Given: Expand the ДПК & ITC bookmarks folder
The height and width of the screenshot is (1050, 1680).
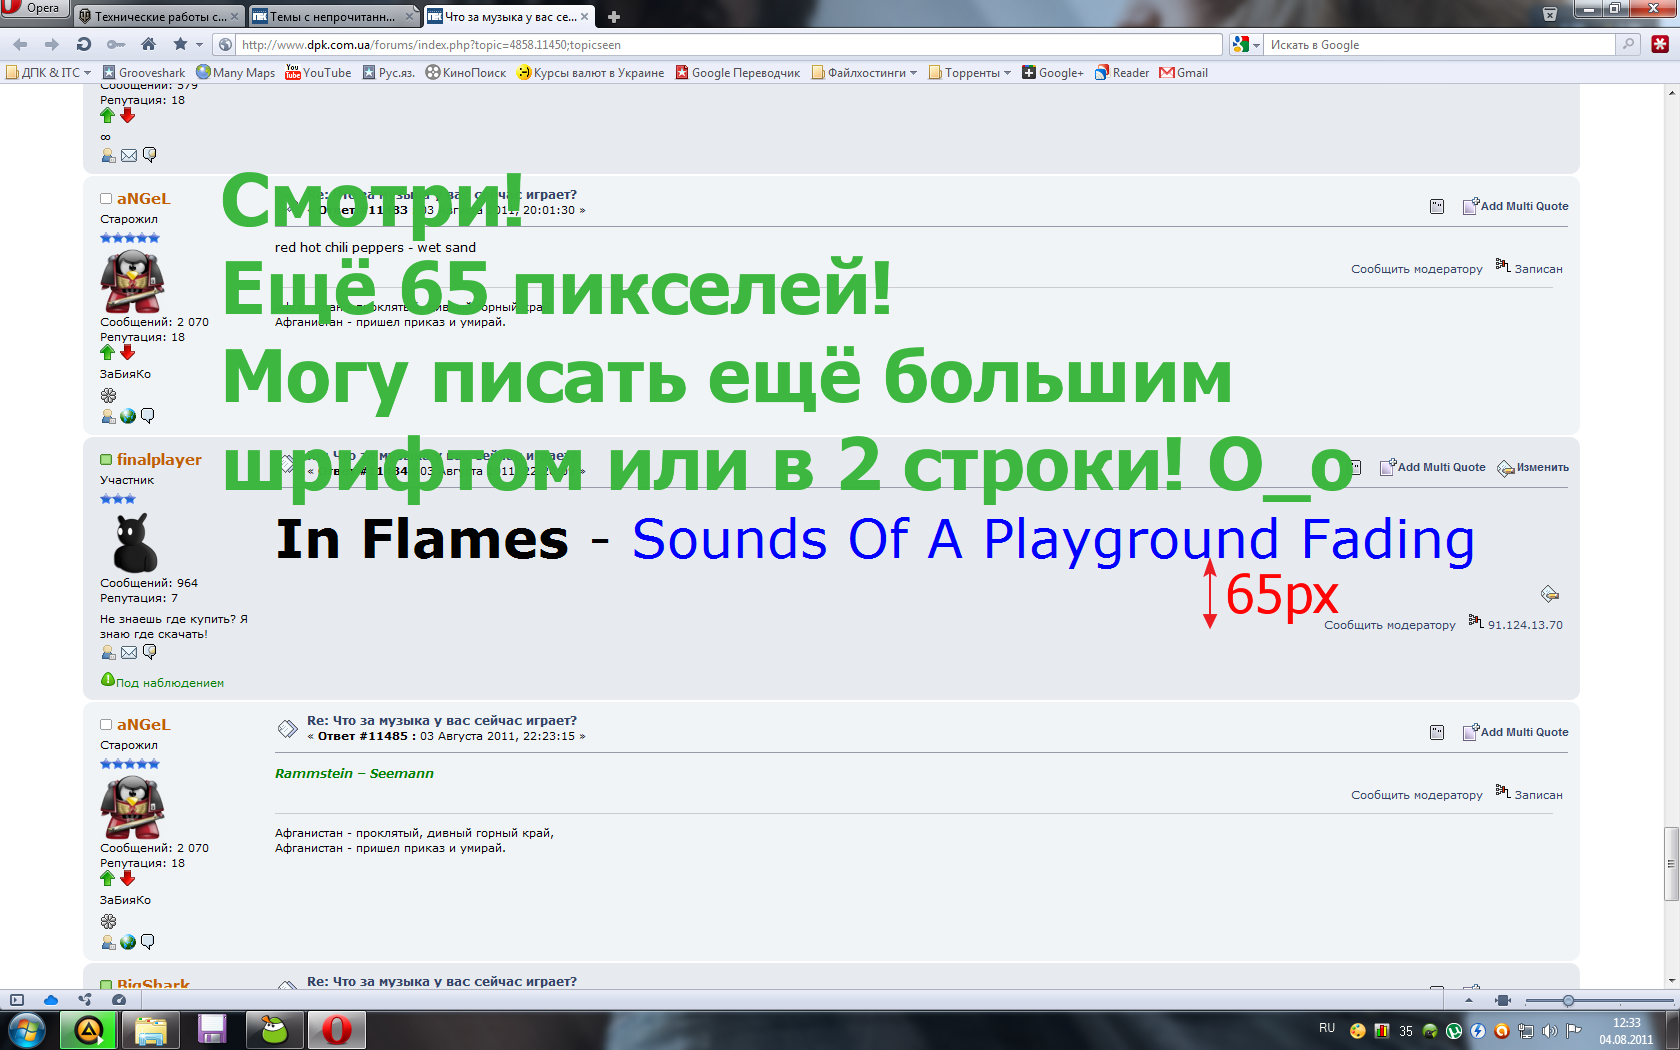Looking at the screenshot, I should pyautogui.click(x=49, y=73).
